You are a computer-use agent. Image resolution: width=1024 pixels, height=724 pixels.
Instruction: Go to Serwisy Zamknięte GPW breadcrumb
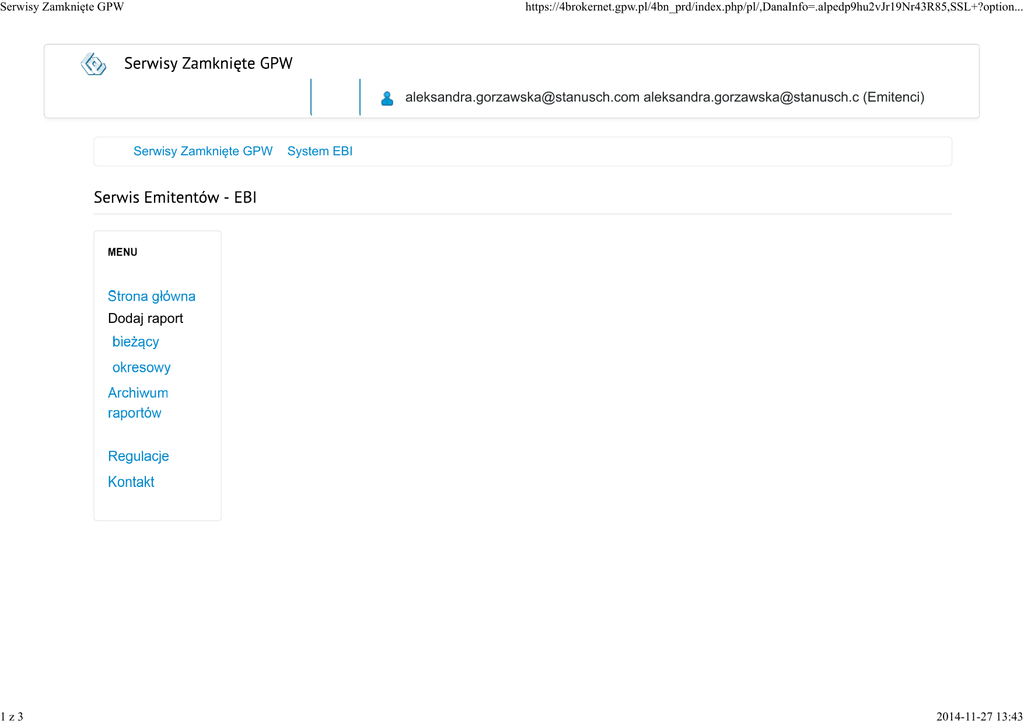tap(203, 152)
